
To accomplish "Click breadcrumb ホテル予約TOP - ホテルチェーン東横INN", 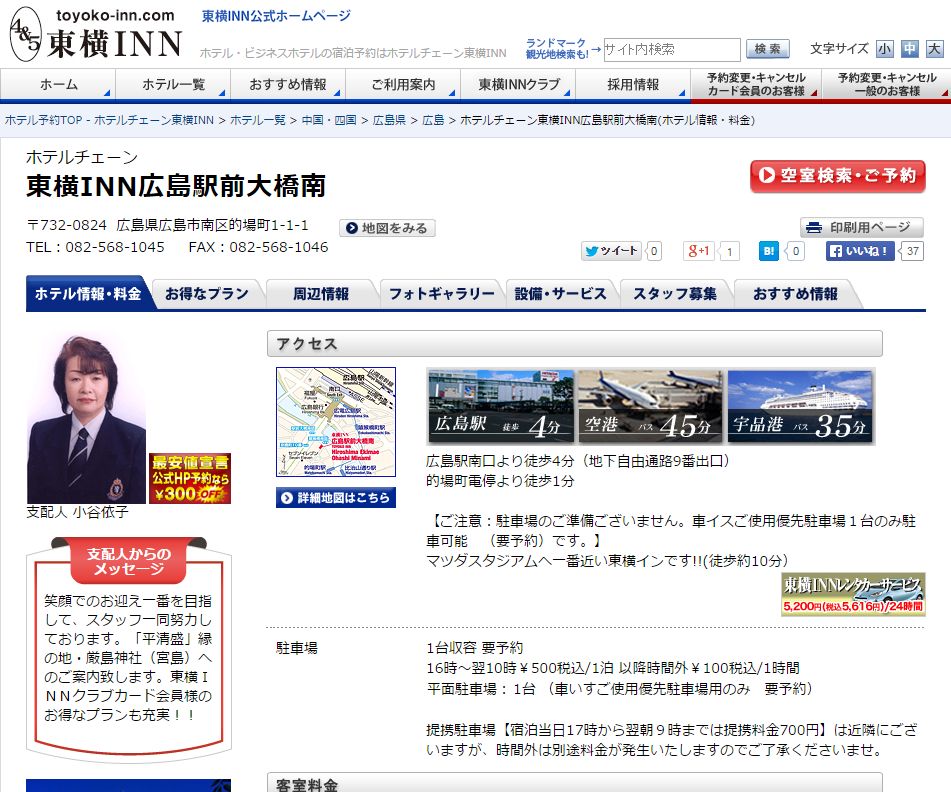I will (109, 120).
